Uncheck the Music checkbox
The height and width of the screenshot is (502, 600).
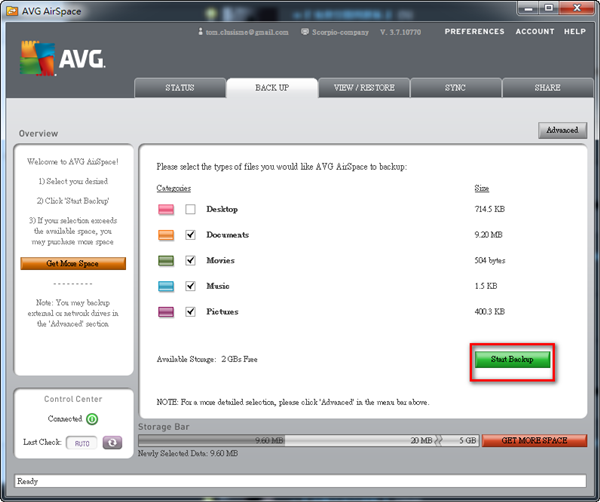coord(190,286)
